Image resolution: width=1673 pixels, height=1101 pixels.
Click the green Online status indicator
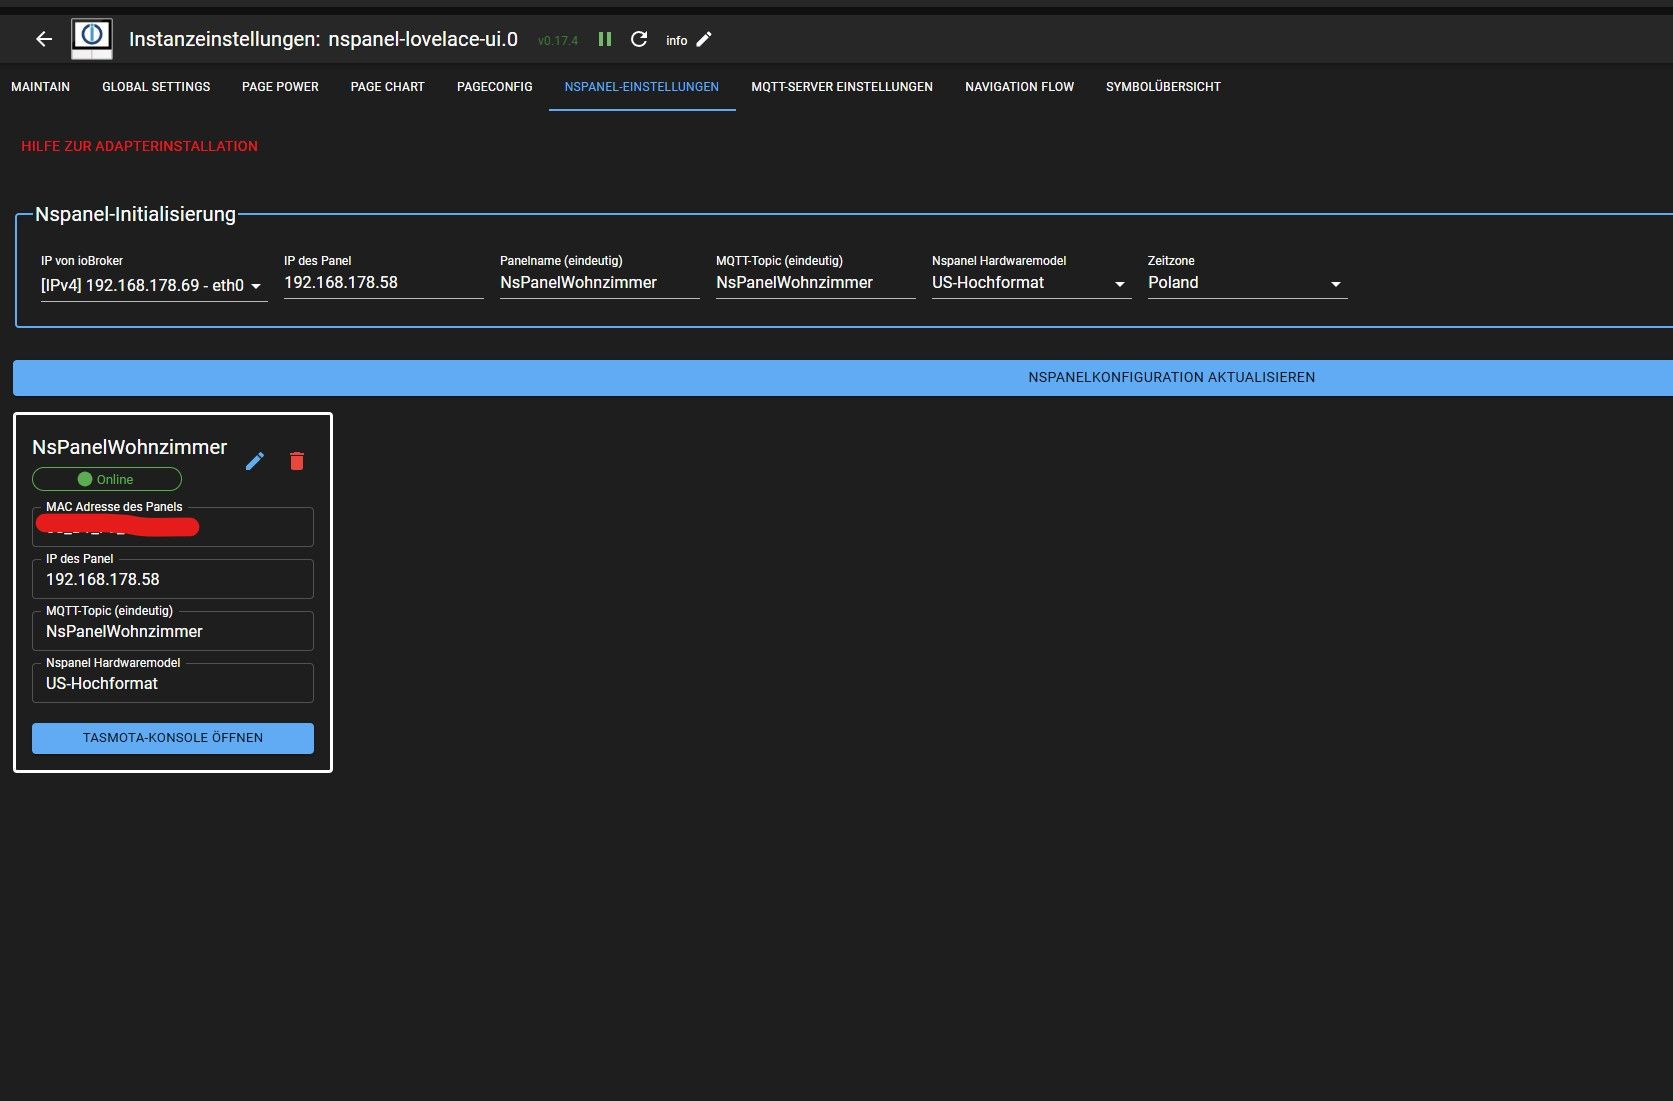pyautogui.click(x=107, y=479)
